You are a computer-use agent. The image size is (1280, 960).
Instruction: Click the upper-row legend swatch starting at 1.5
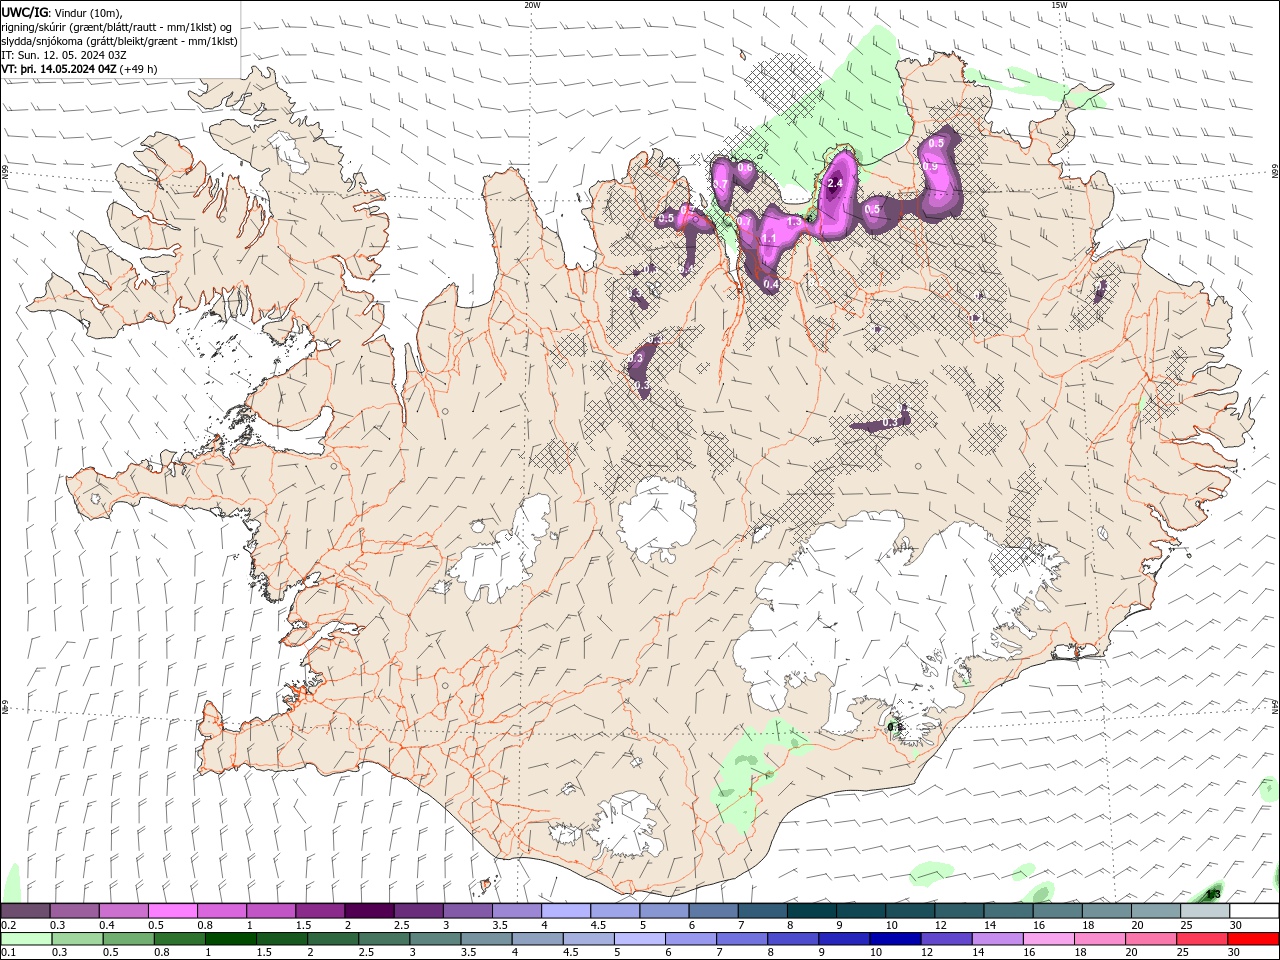320,911
